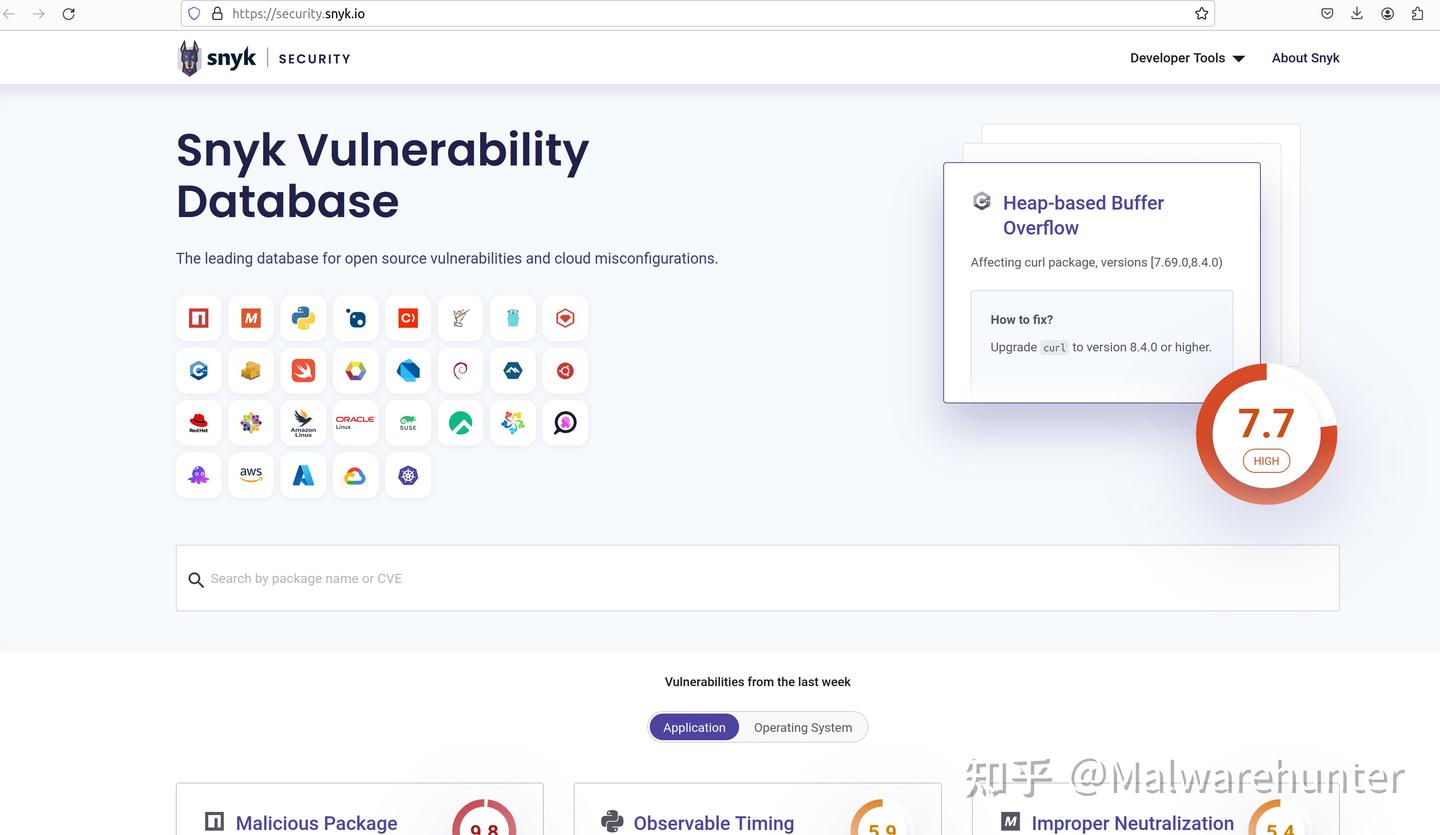Open the npm ecosystem icon
This screenshot has width=1440, height=835.
198,318
